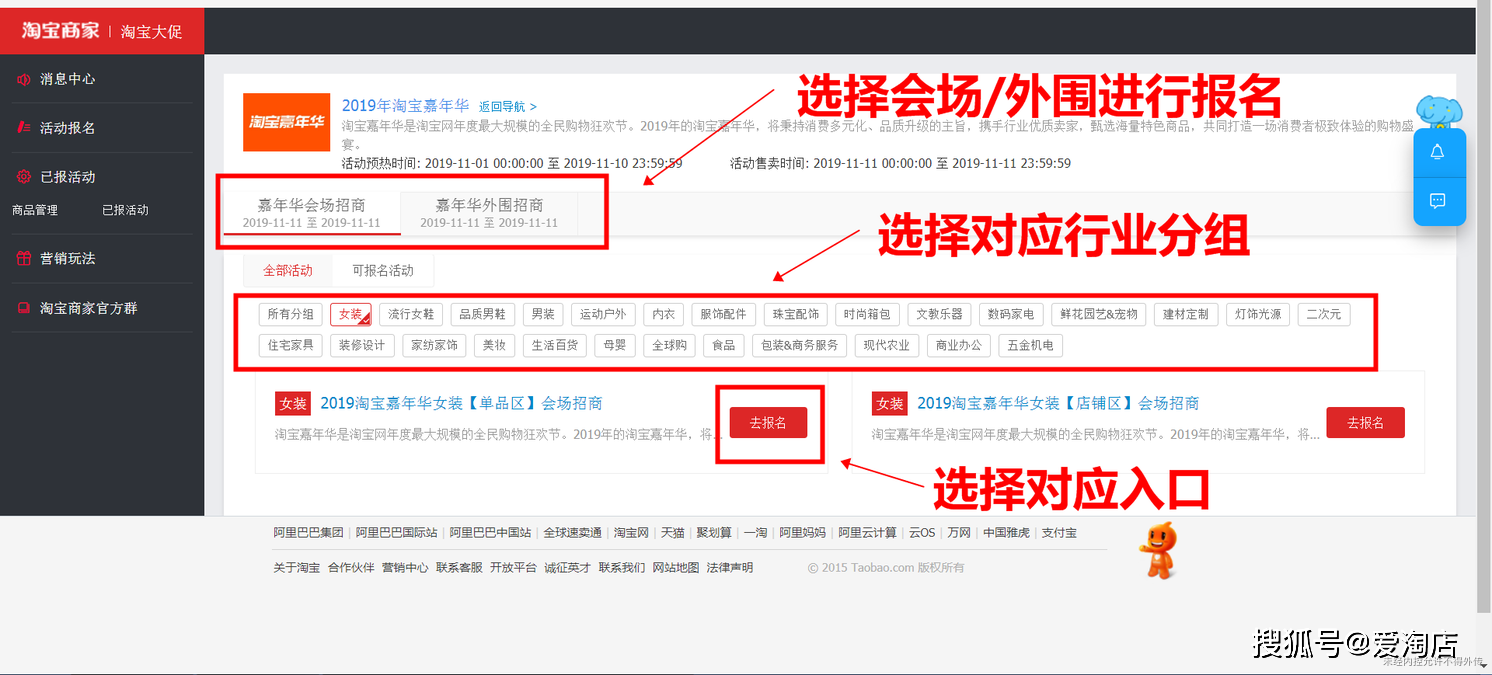
Task: Select 女装 category filter
Action: [351, 314]
